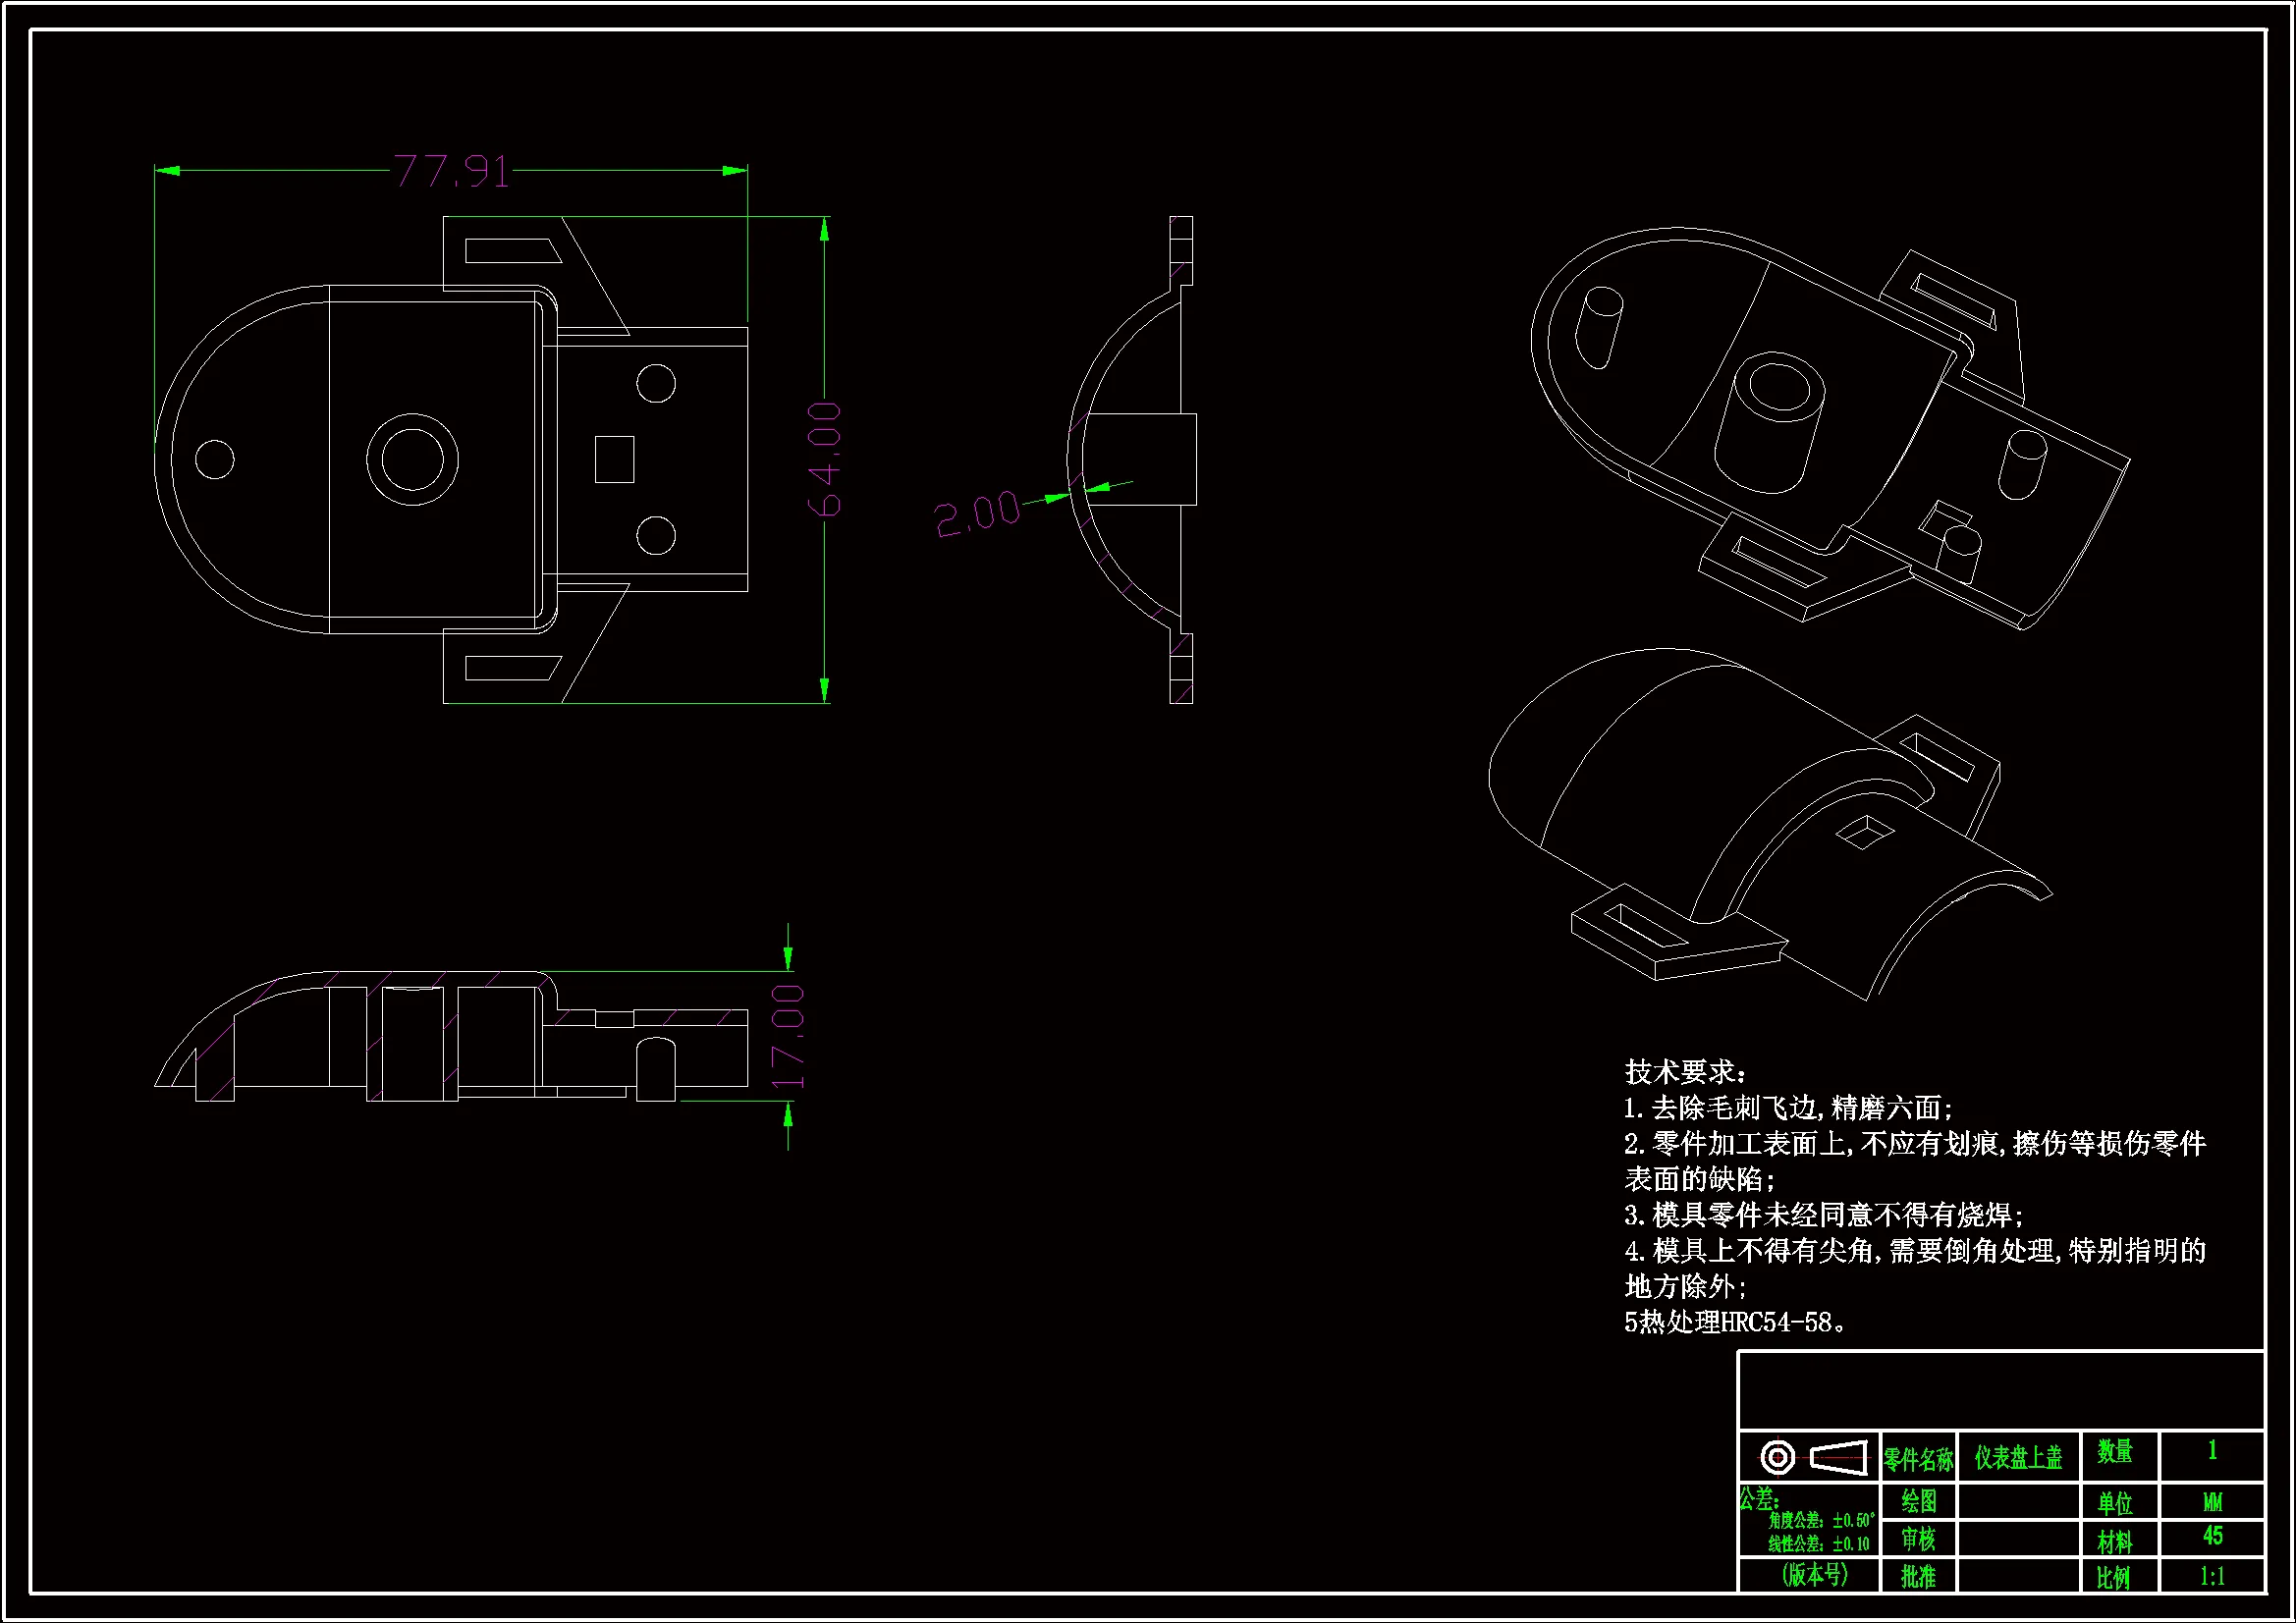Click the 零件名称 label cell
The width and height of the screenshot is (2296, 1623).
[1918, 1459]
